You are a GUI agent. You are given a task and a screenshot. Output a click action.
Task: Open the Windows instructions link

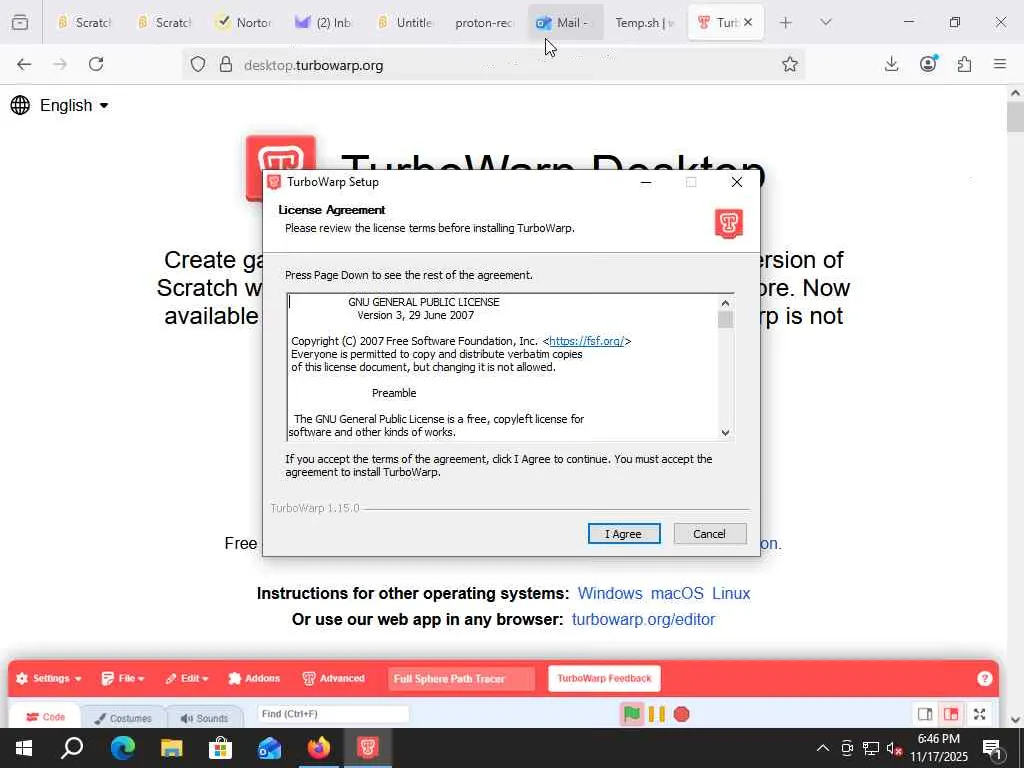point(610,593)
